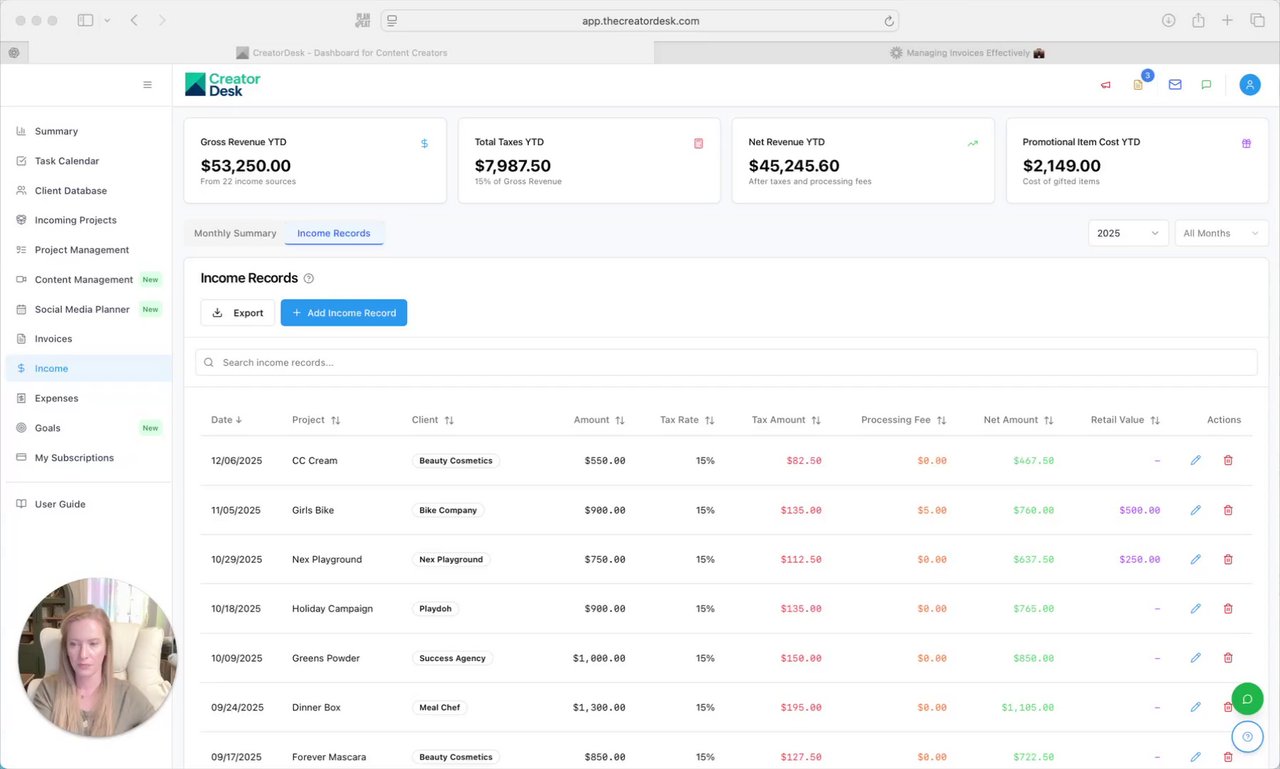This screenshot has width=1280, height=769.
Task: Edit the Holiday Campaign record
Action: tap(1195, 609)
